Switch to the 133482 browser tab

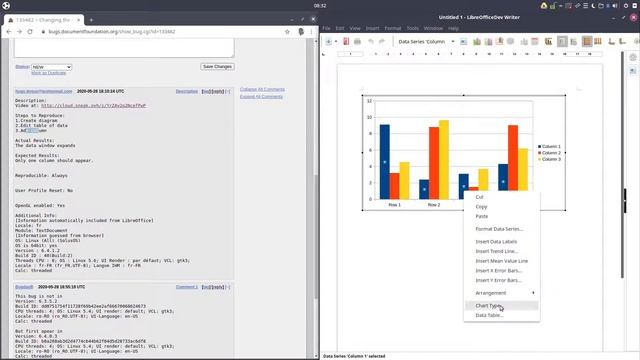[x=43, y=20]
